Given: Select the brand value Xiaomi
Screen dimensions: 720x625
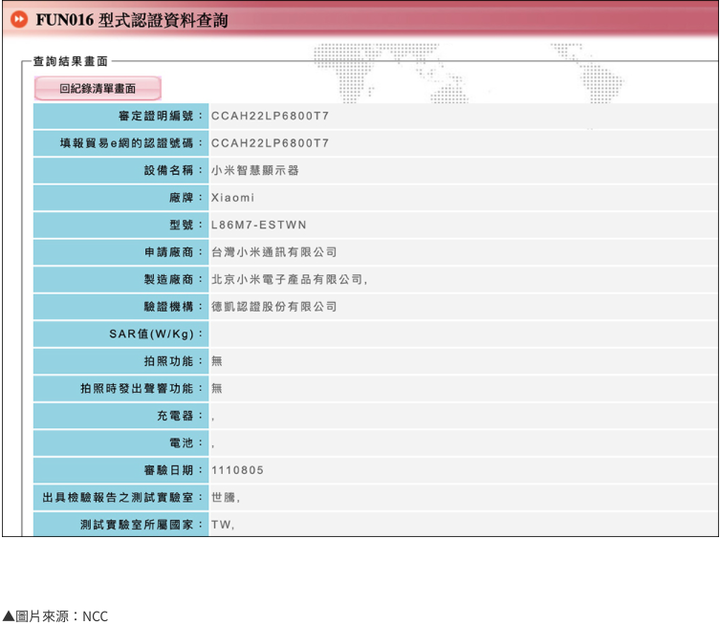Looking at the screenshot, I should coord(233,197).
